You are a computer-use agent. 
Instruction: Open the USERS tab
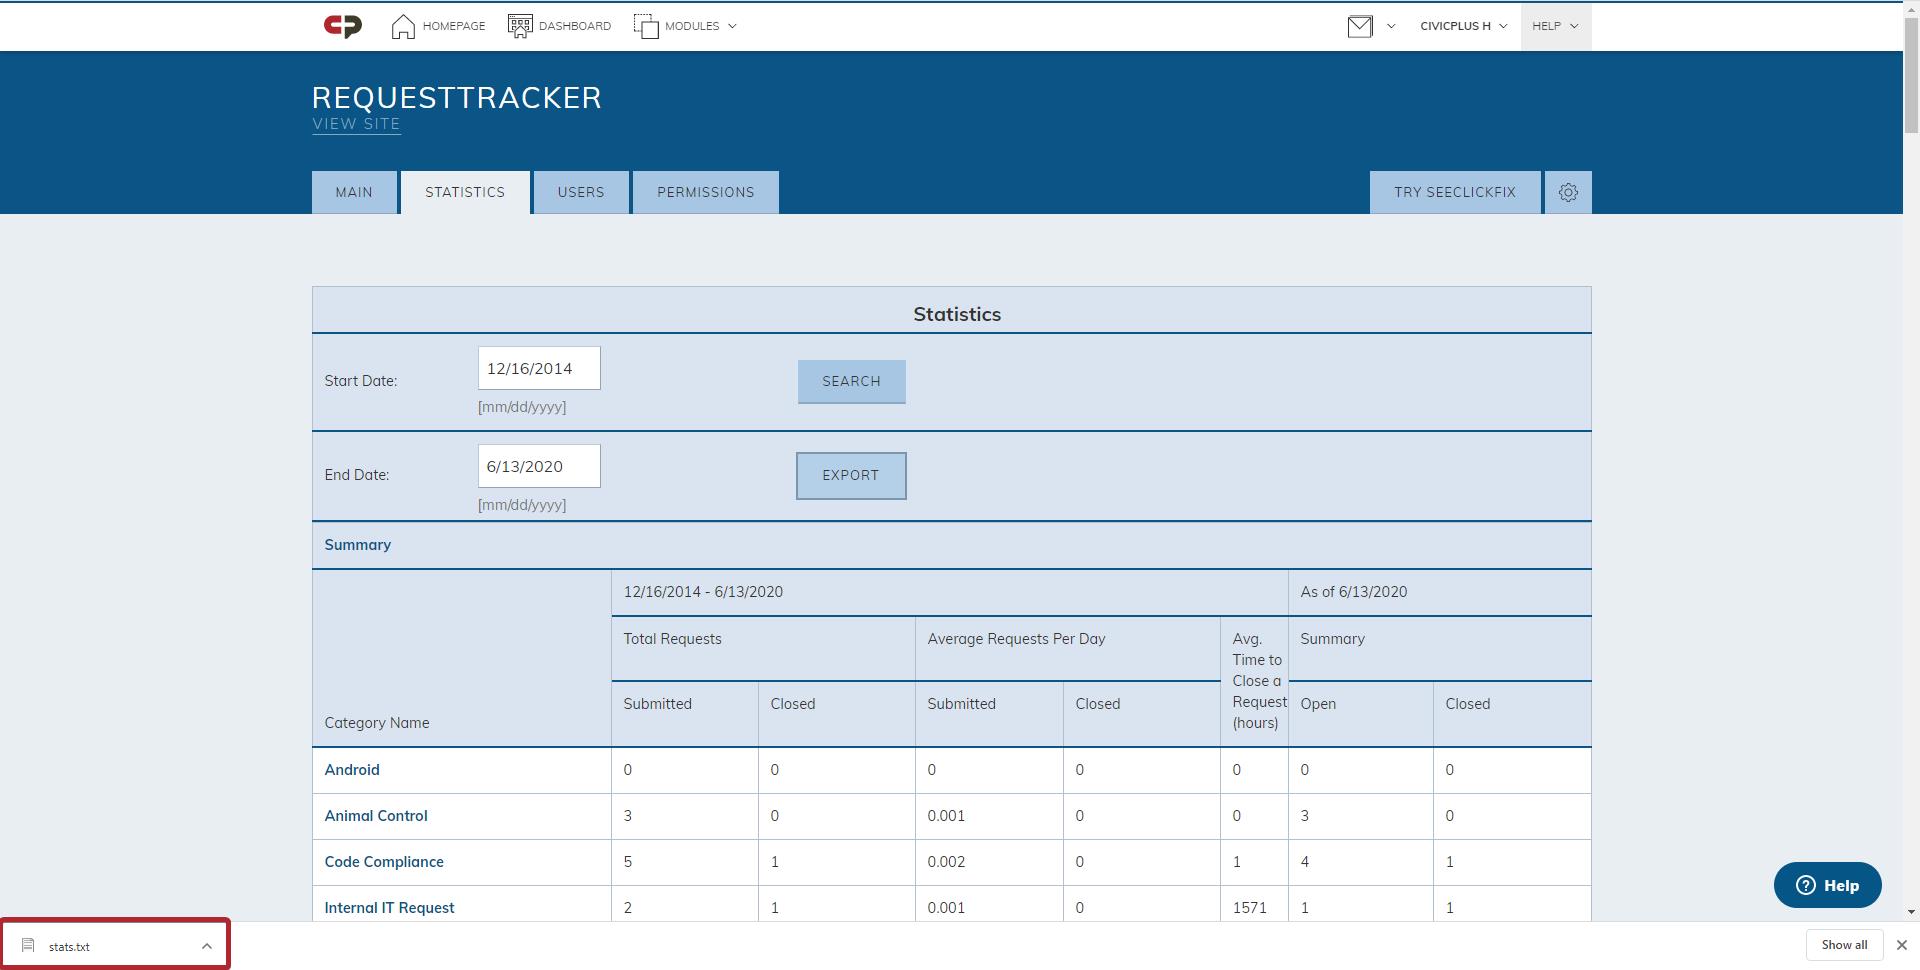[581, 192]
